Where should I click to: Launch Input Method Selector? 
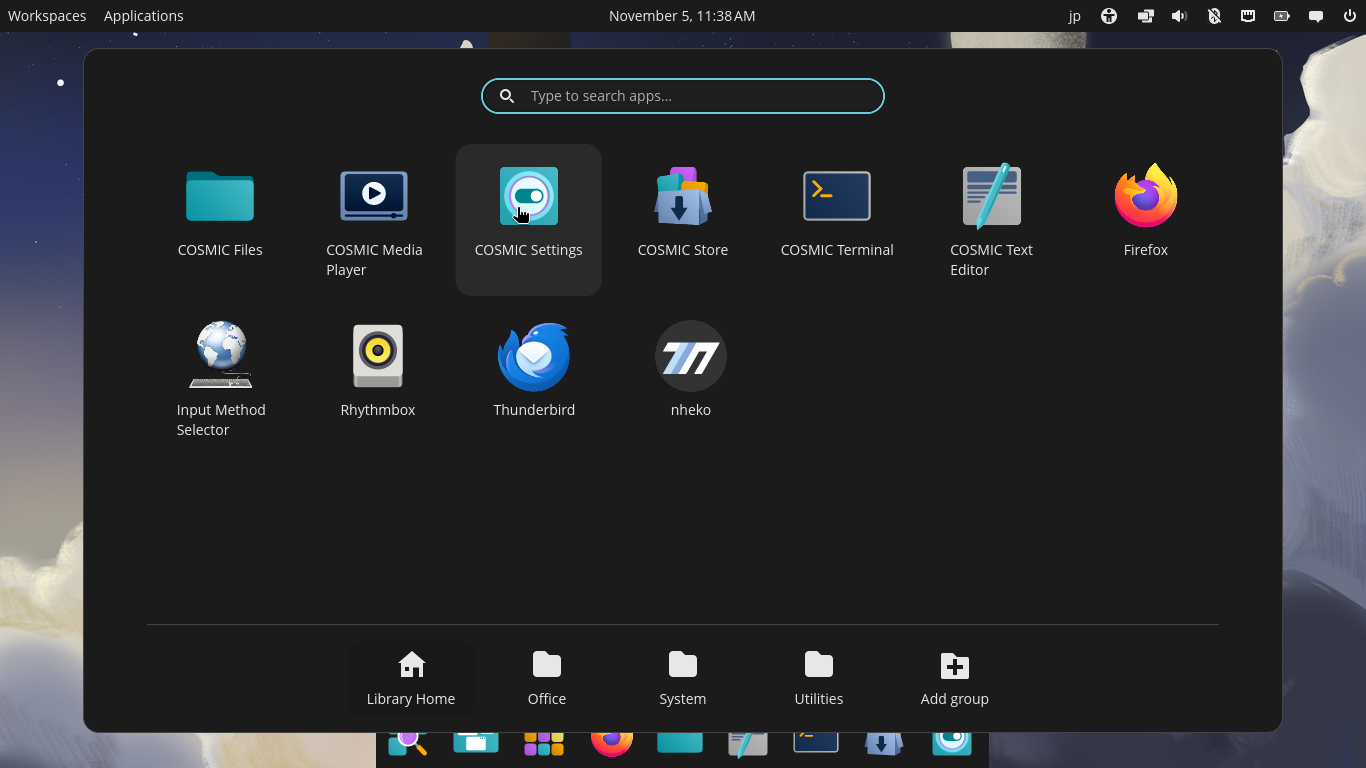click(220, 380)
